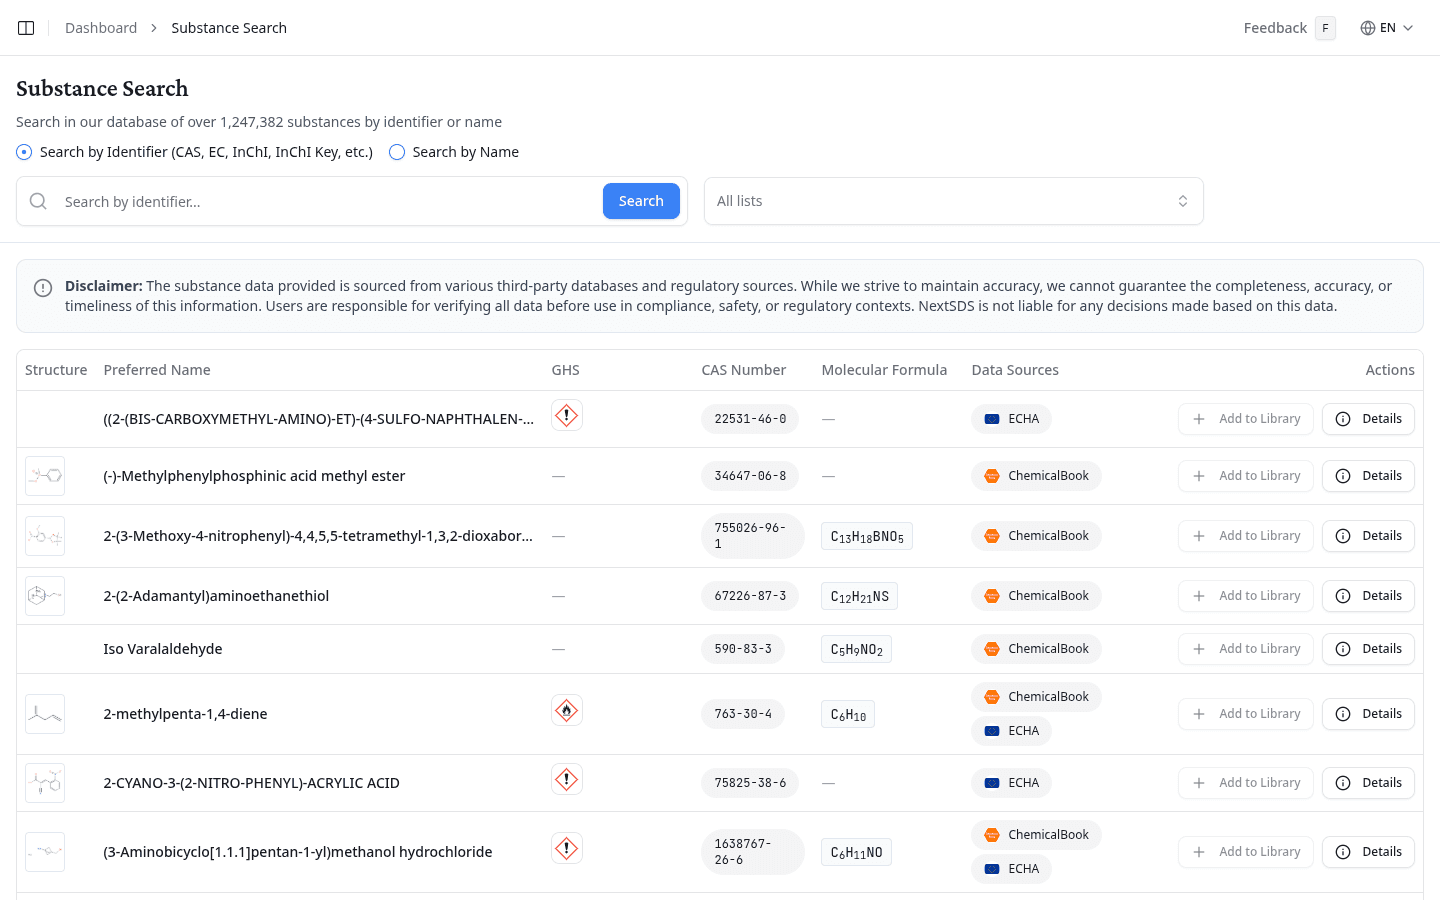
Task: Select Search by Identifier radio option
Action: 25,152
